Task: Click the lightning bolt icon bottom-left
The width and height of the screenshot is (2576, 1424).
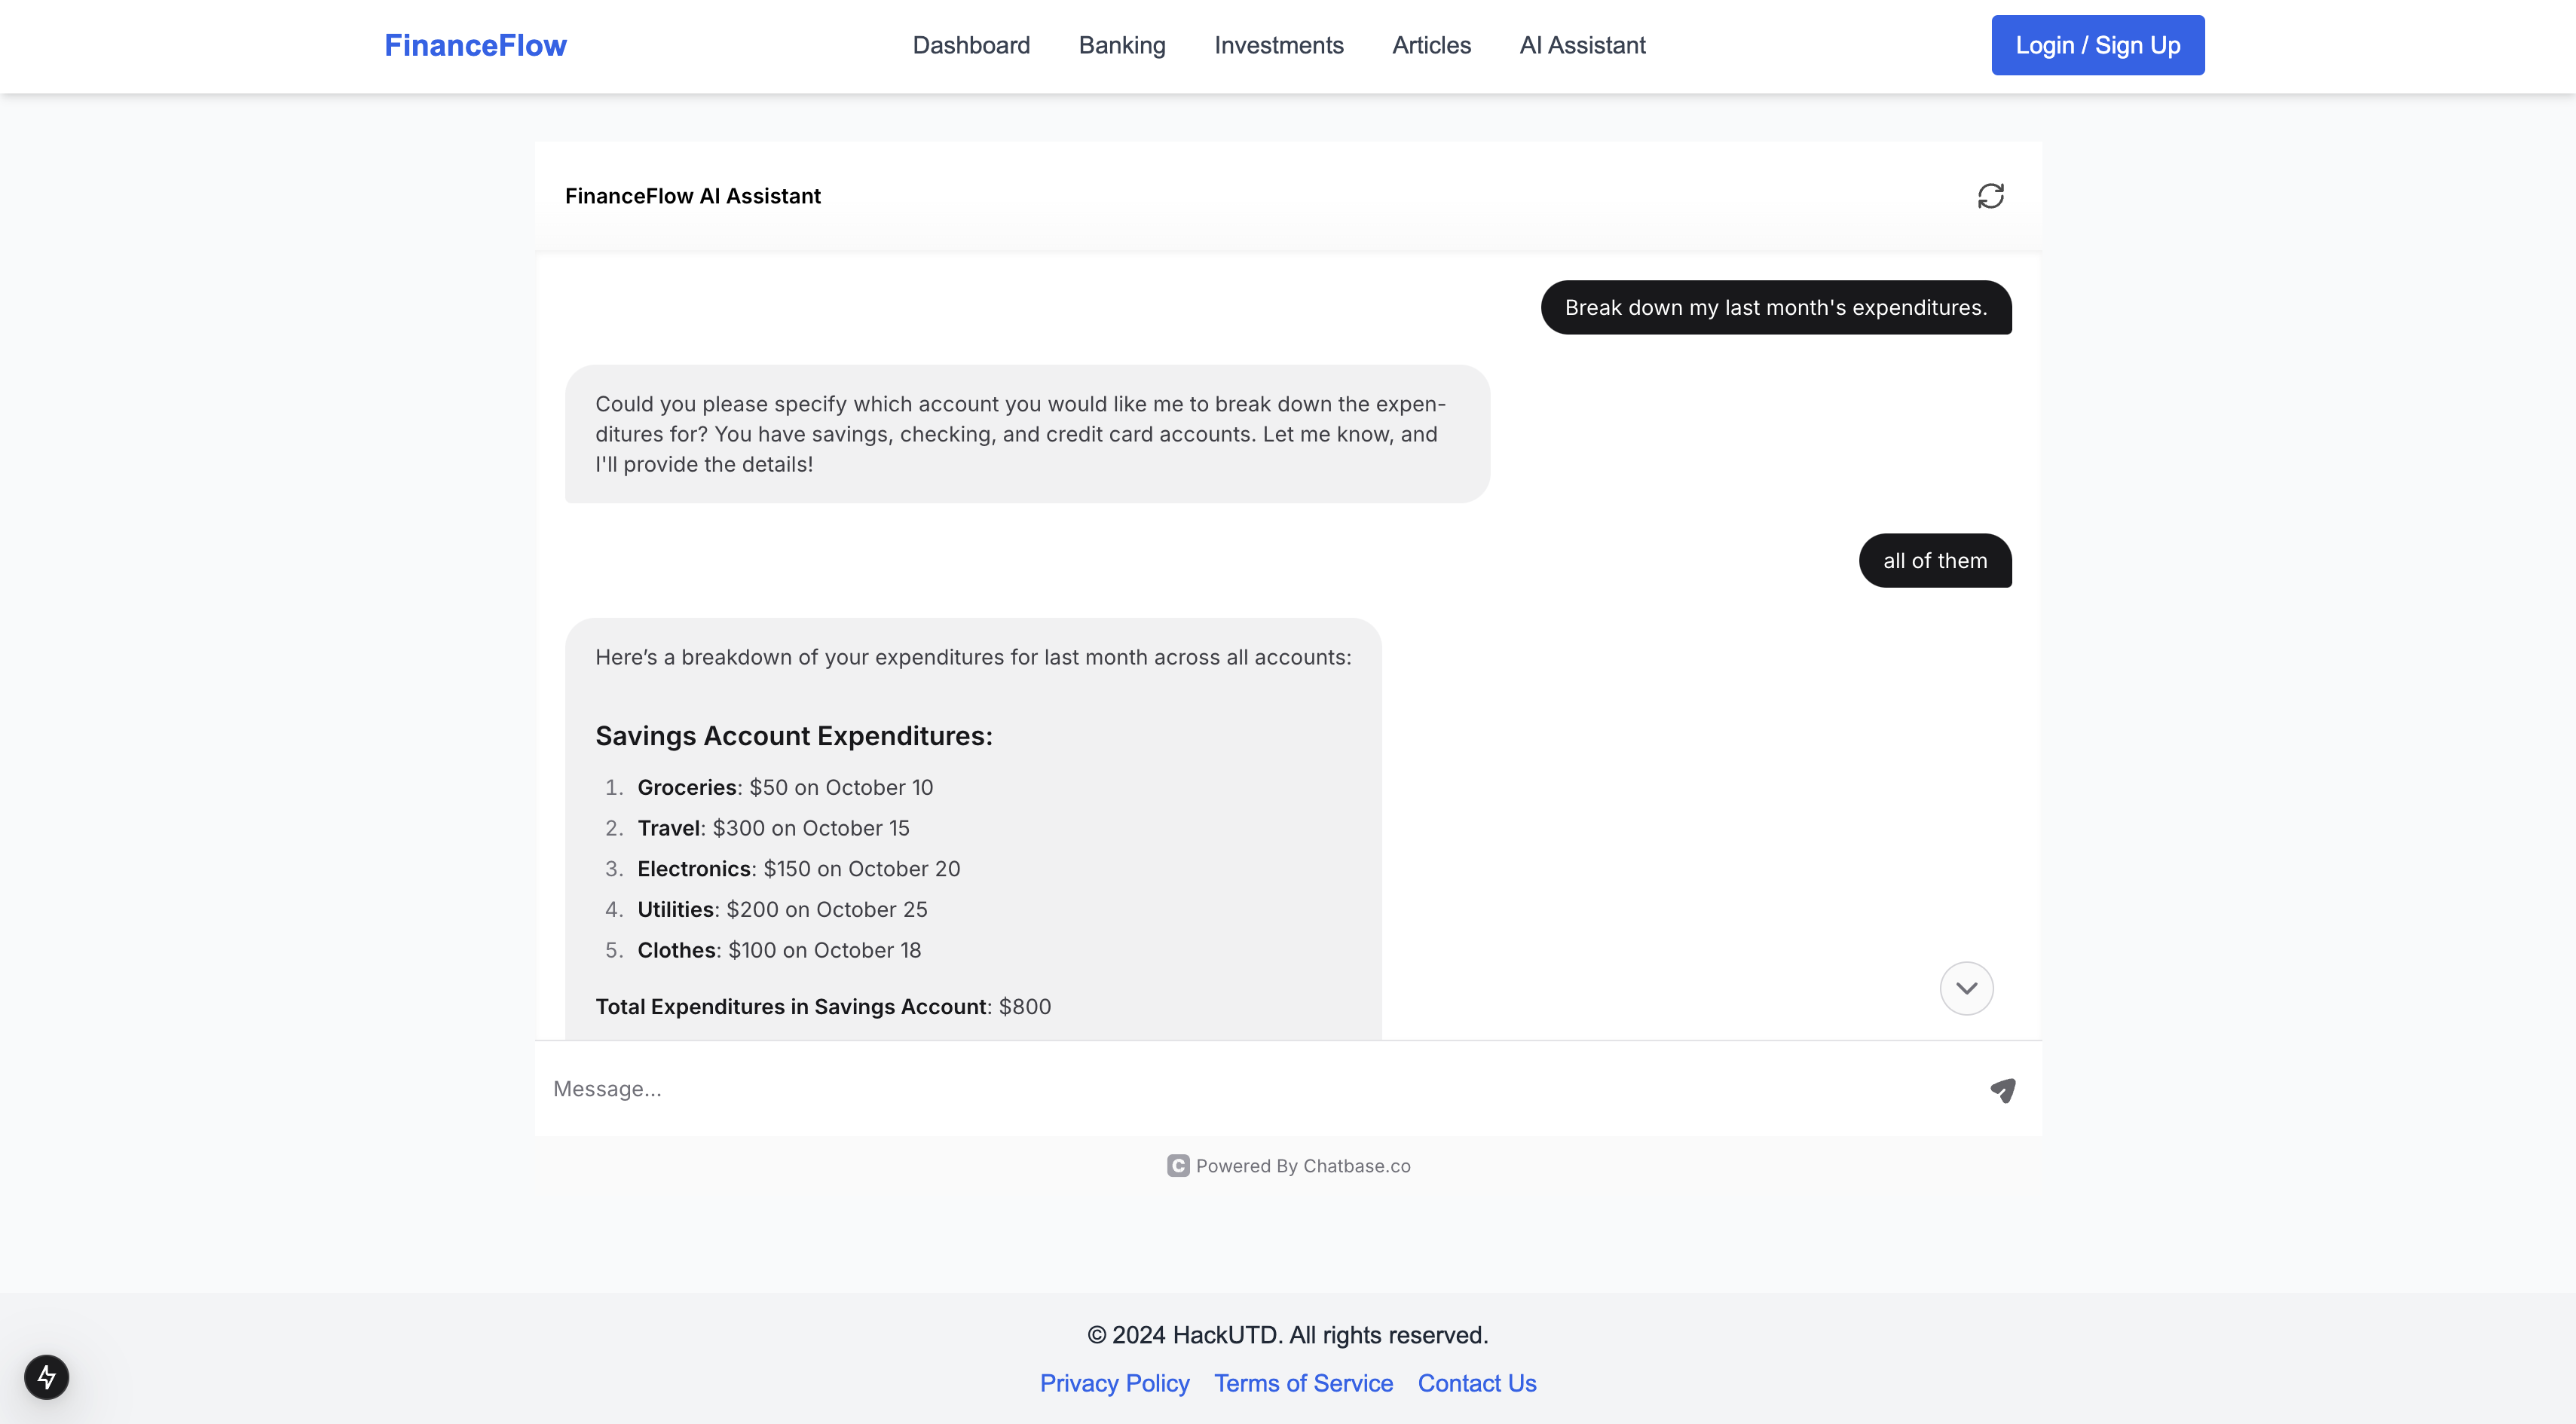Action: pyautogui.click(x=47, y=1377)
